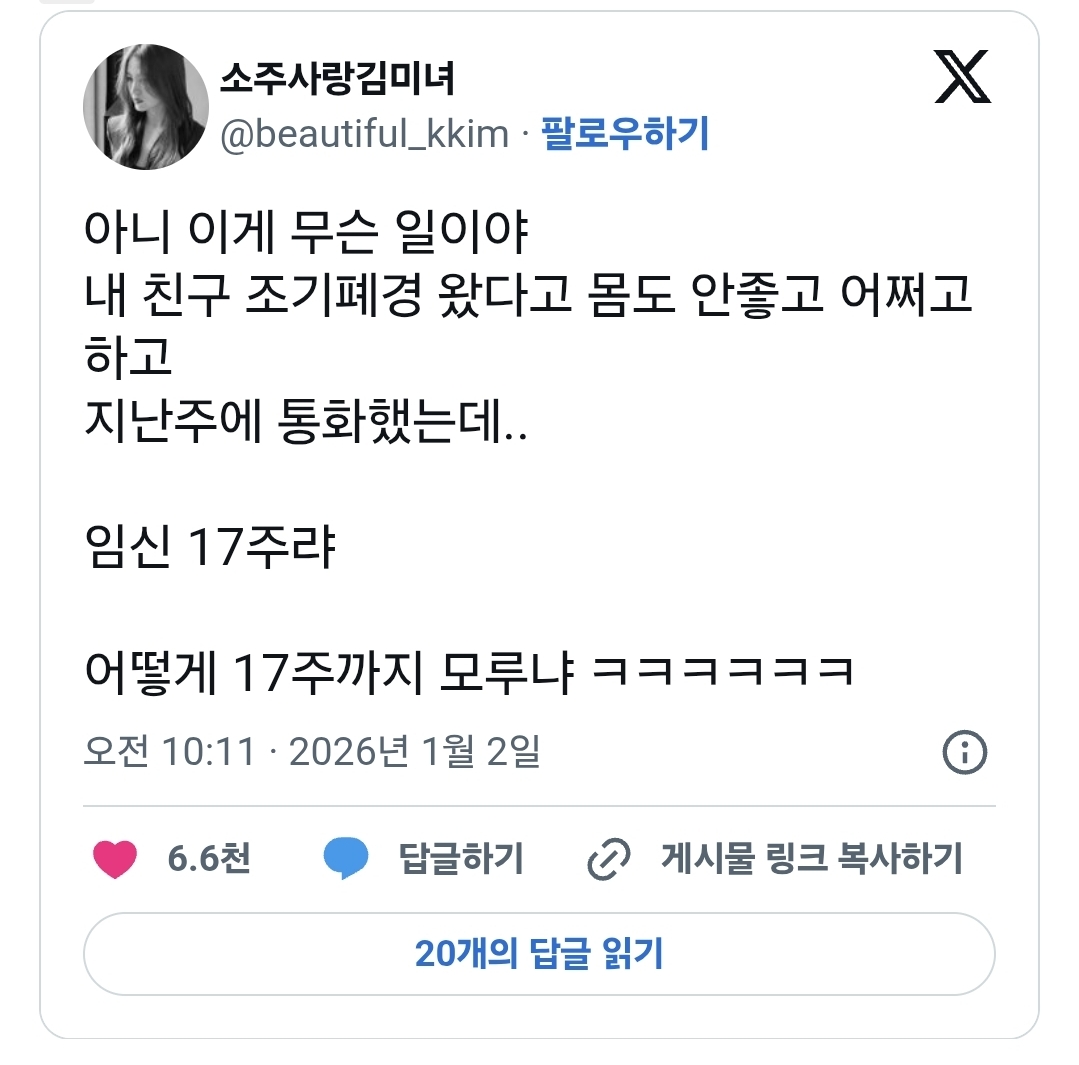Click the blue reply bubble icon
1079x1065 pixels.
[345, 858]
